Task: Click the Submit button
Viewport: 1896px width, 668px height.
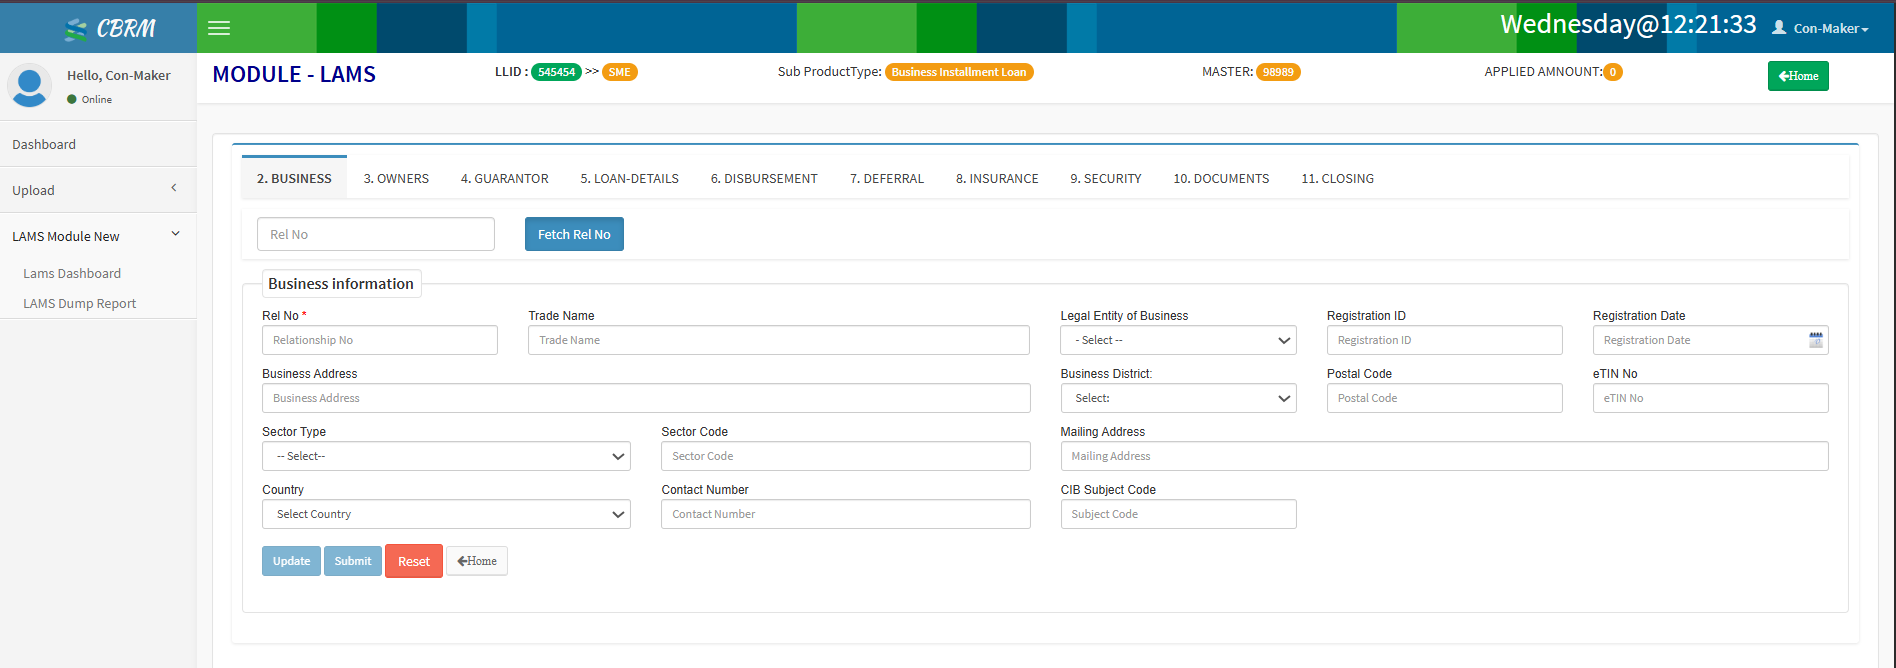Action: tap(352, 561)
